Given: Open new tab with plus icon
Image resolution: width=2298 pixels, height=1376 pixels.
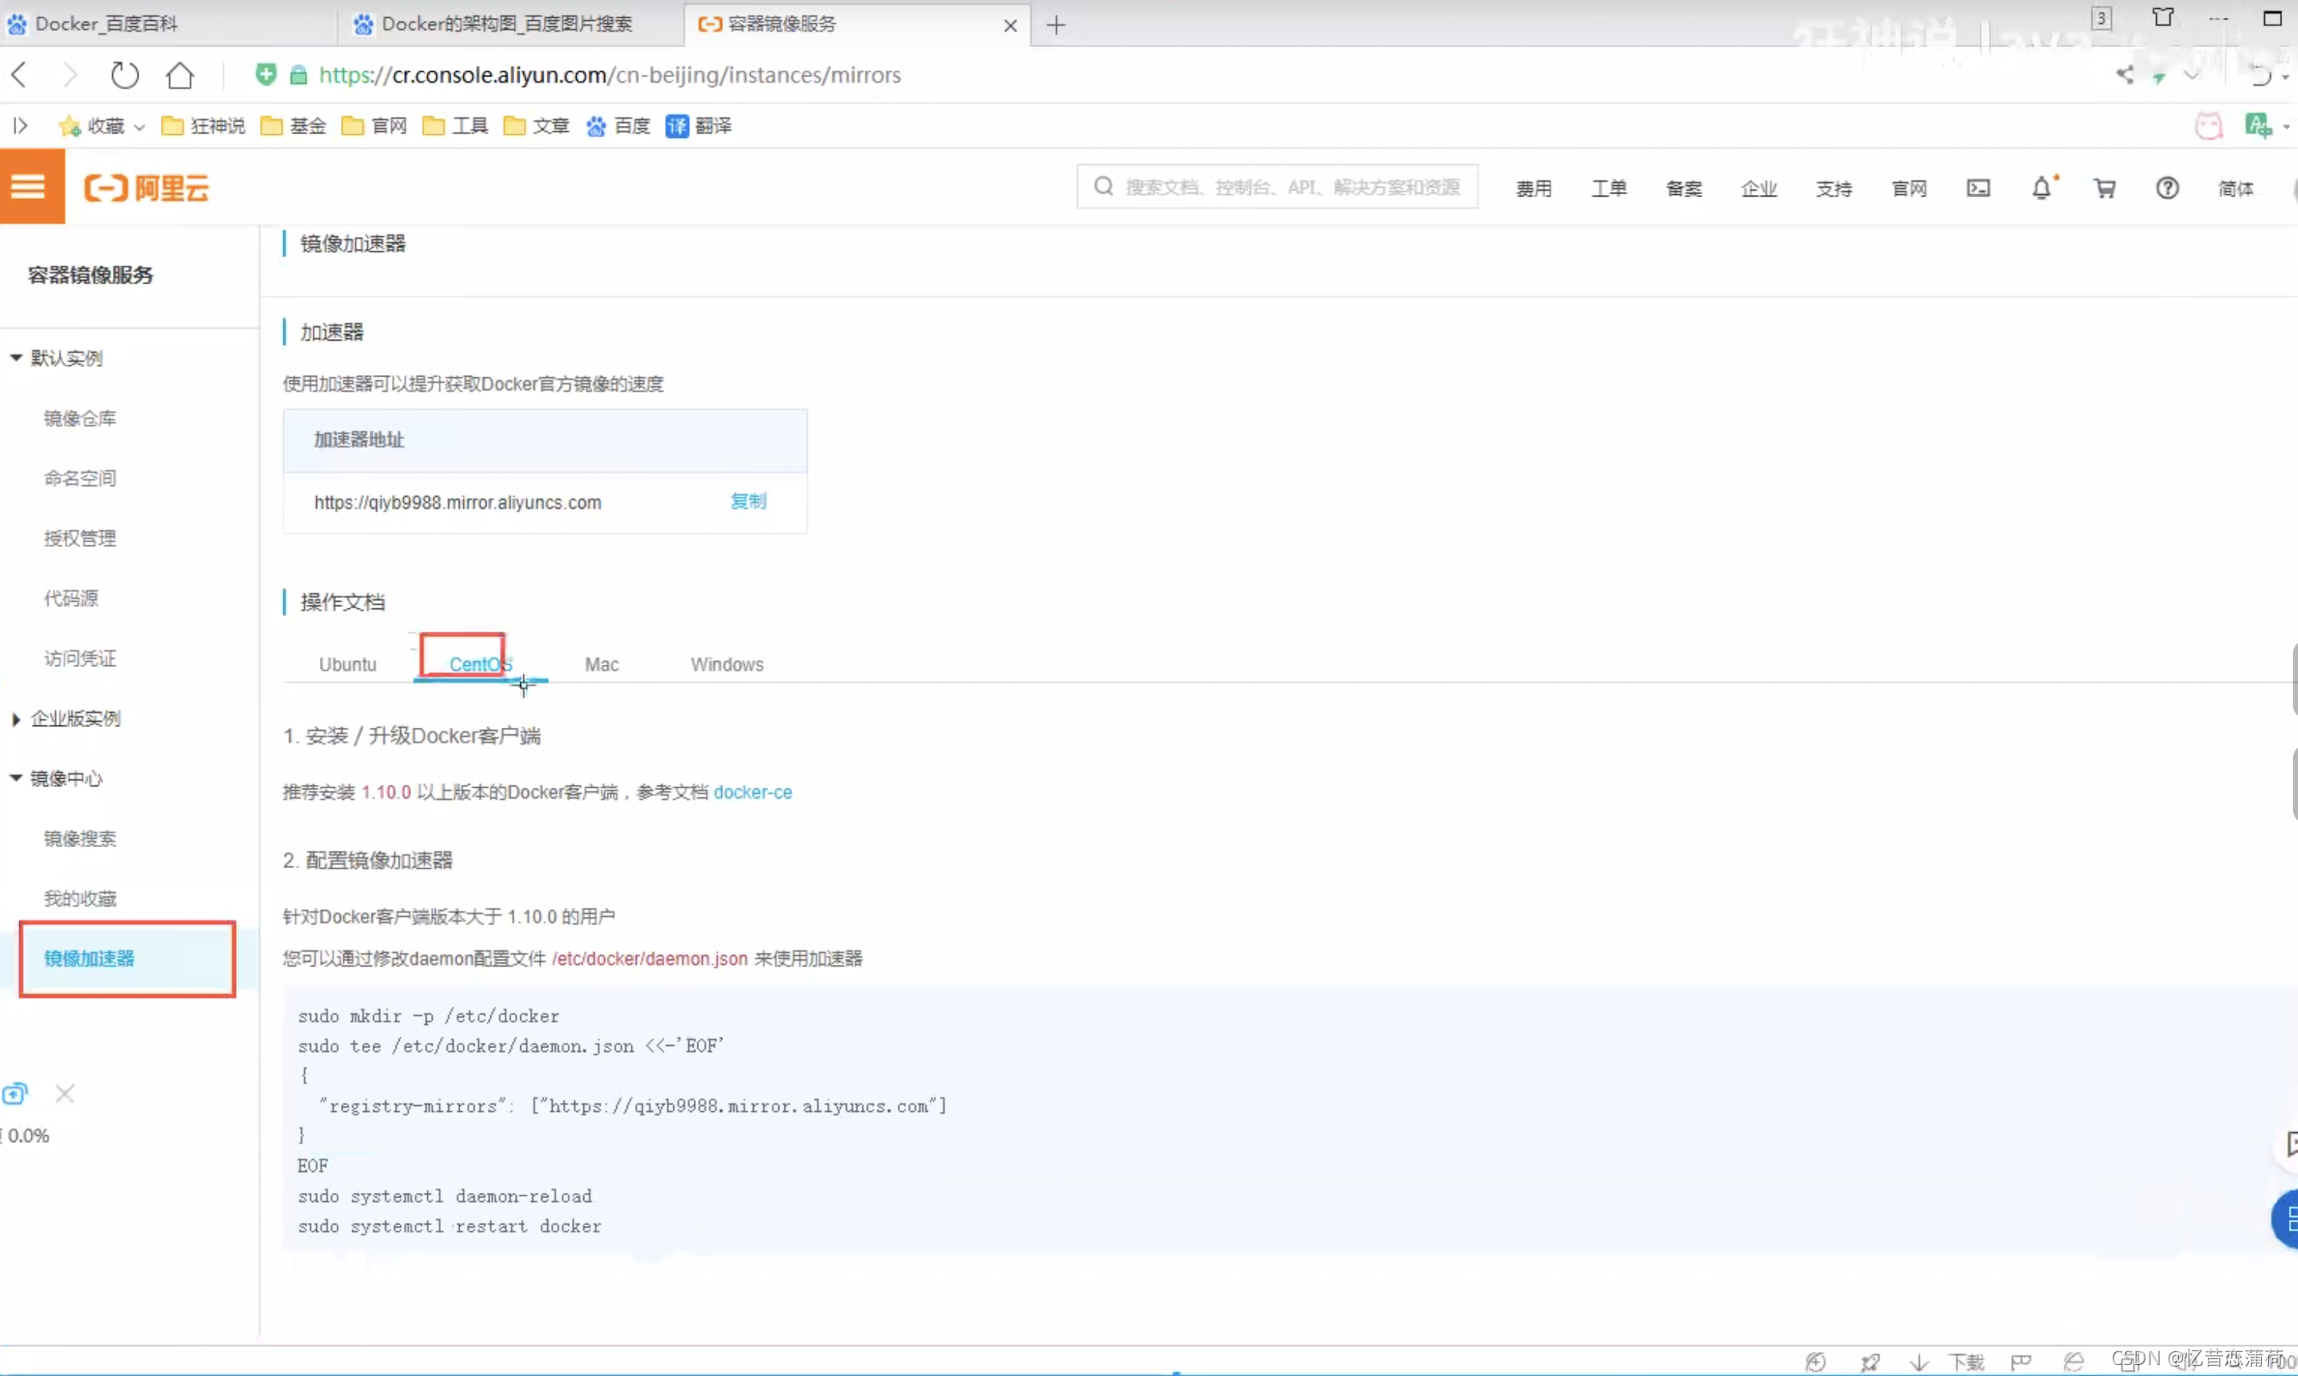Looking at the screenshot, I should (x=1056, y=25).
